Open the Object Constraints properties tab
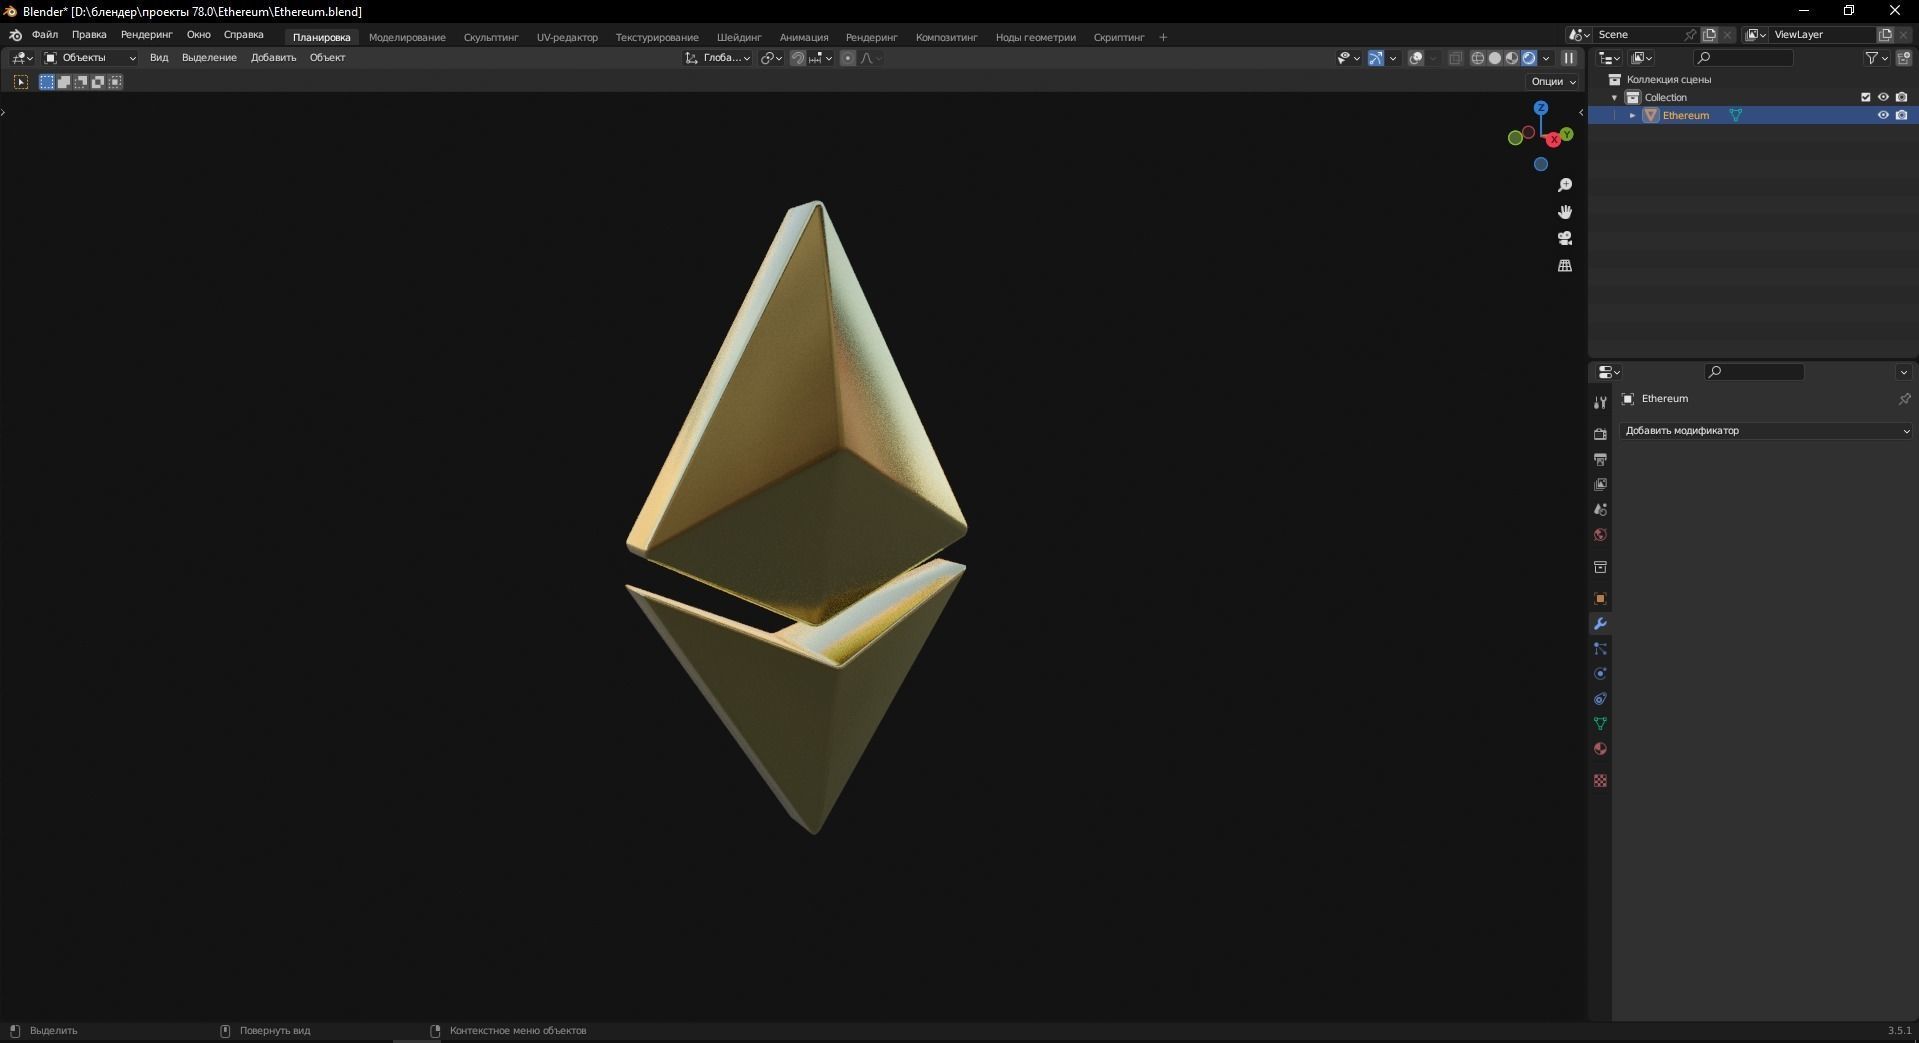Screen dimensions: 1919x1043 pyautogui.click(x=1600, y=699)
